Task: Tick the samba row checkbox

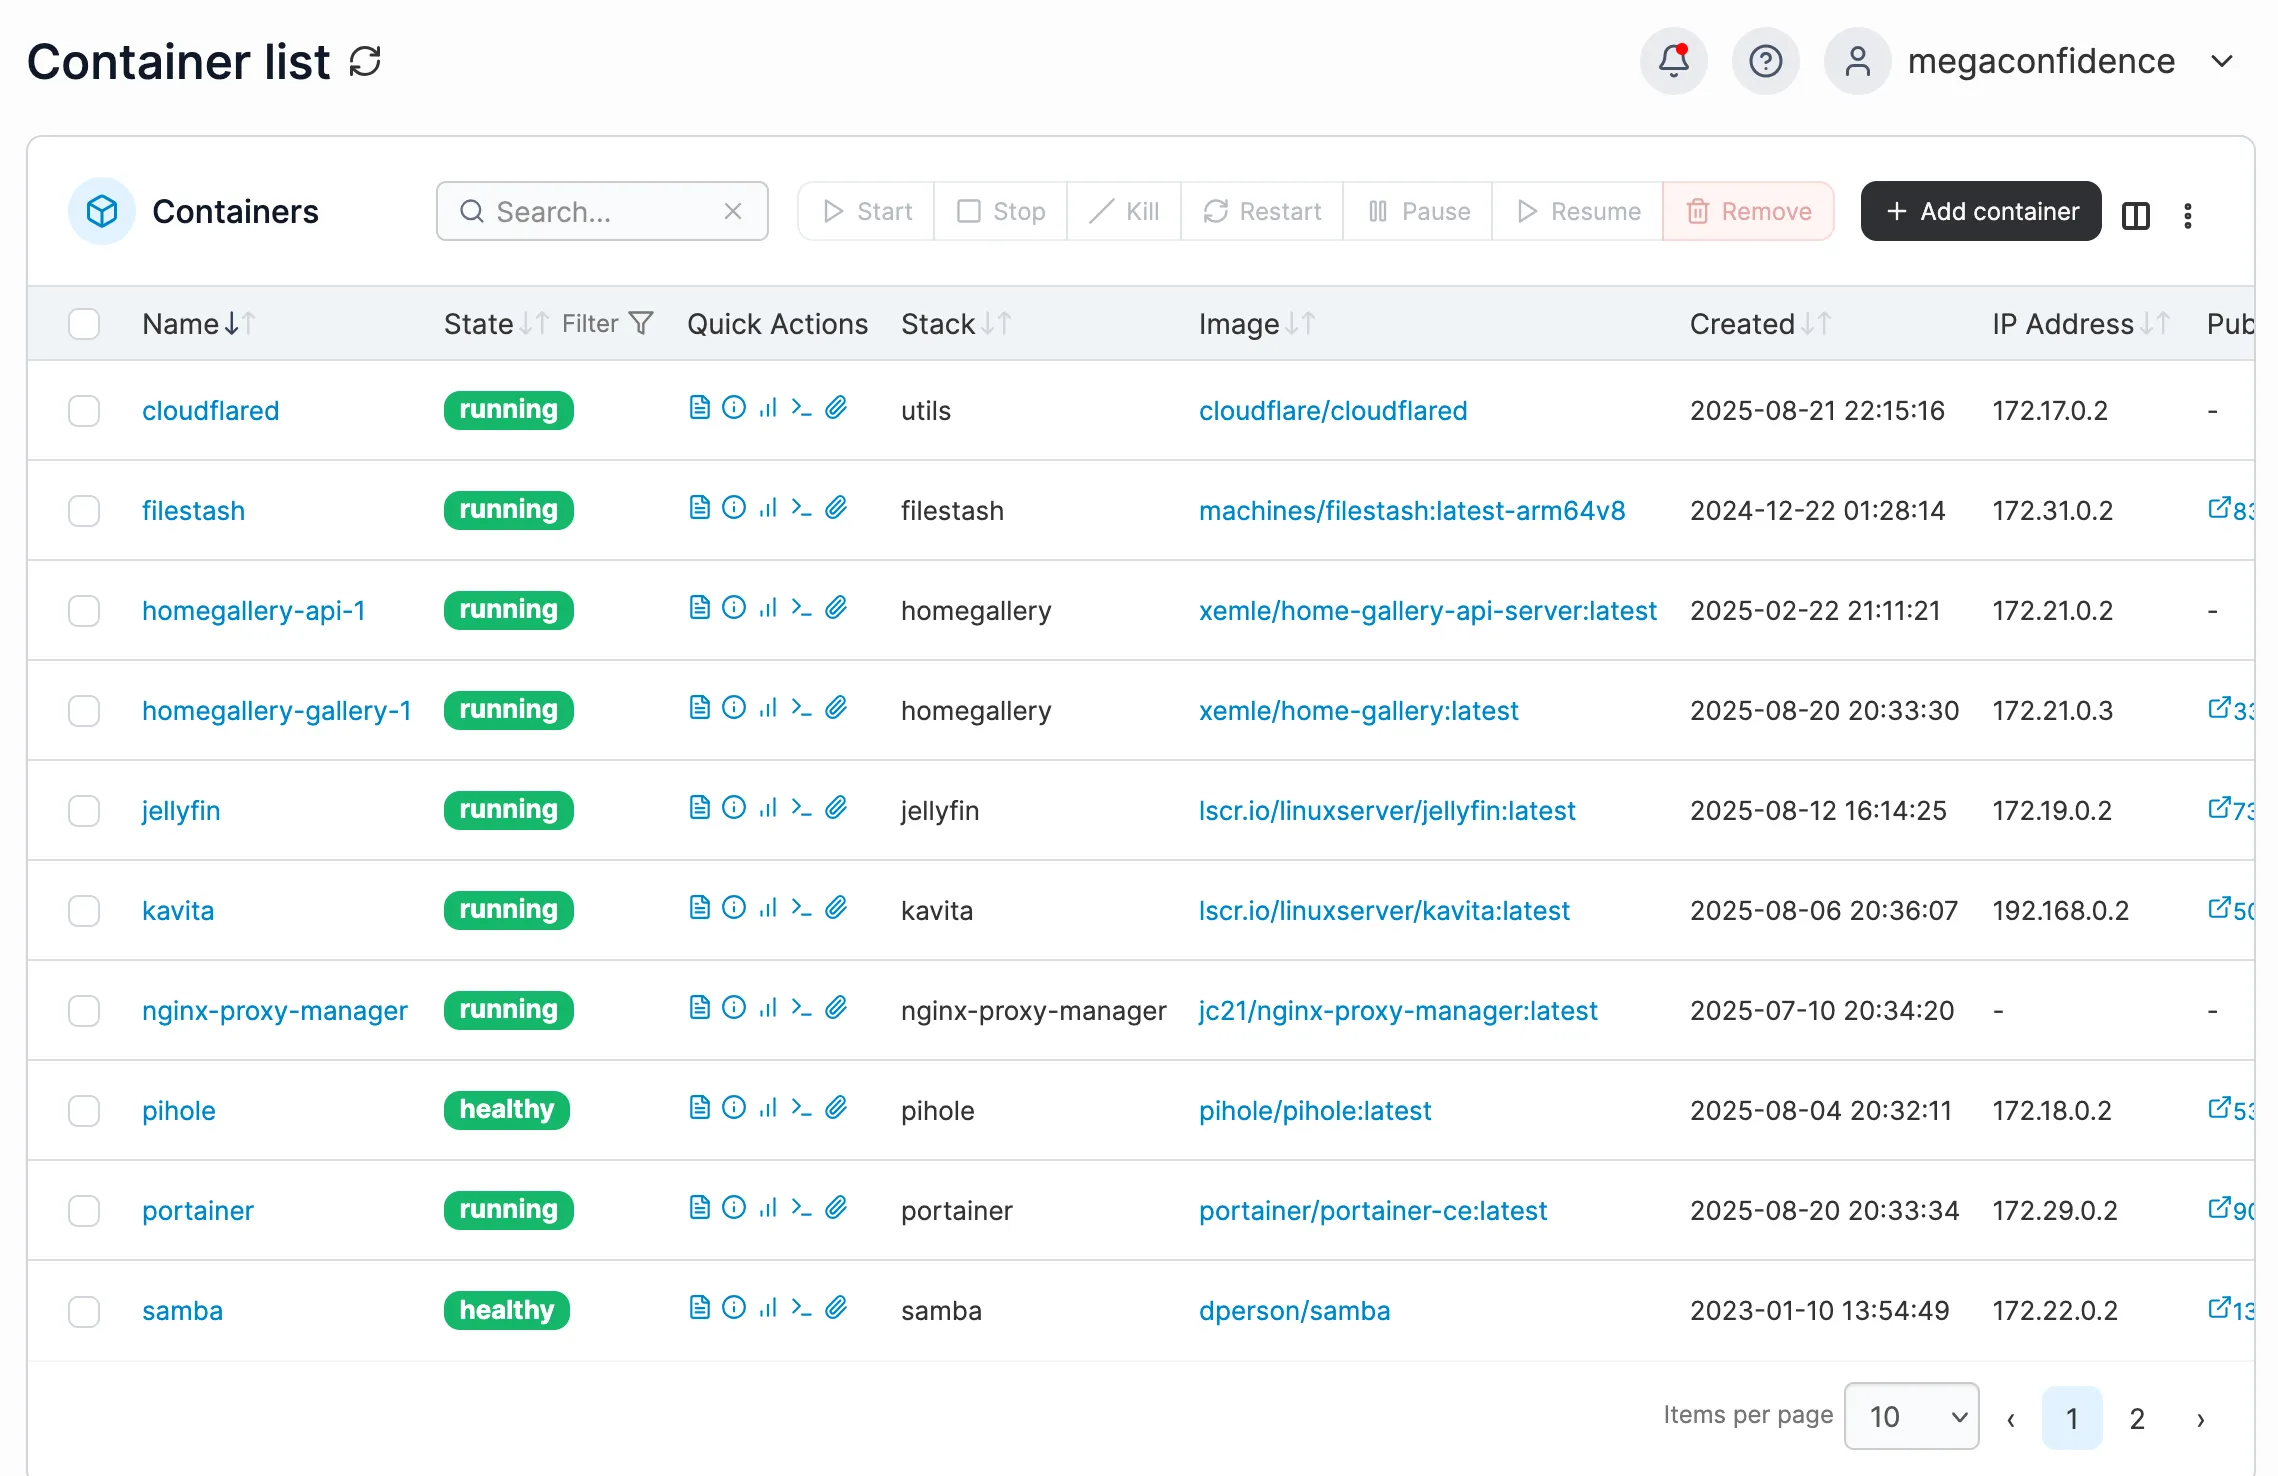Action: (84, 1311)
